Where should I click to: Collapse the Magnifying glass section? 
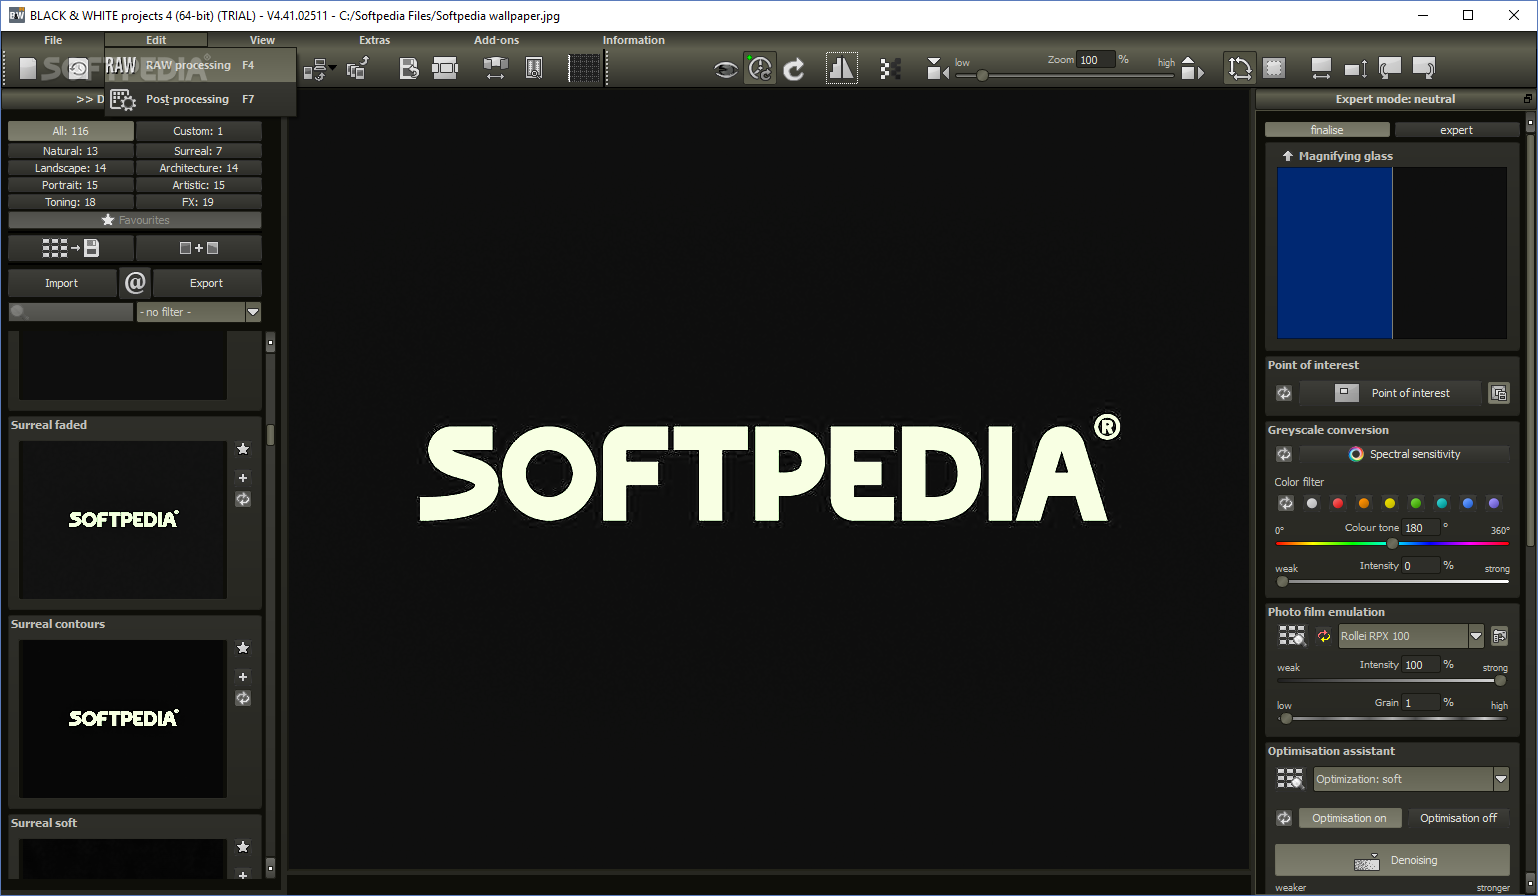1288,156
